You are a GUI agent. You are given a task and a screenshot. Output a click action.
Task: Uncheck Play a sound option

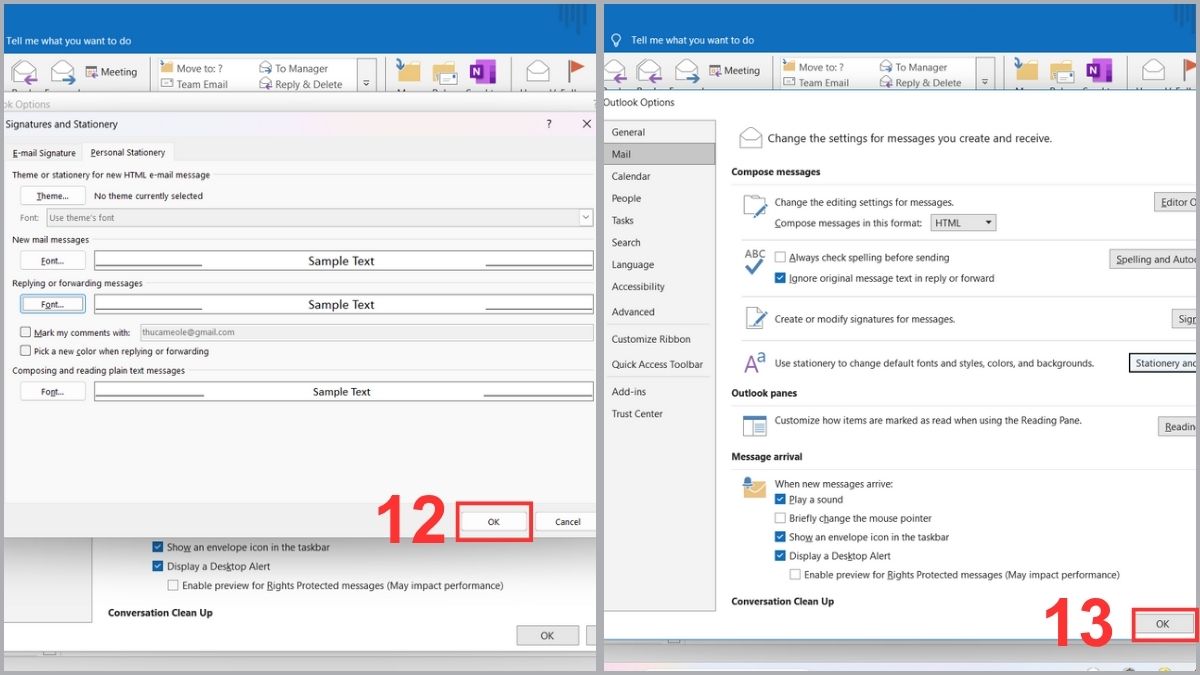click(781, 500)
